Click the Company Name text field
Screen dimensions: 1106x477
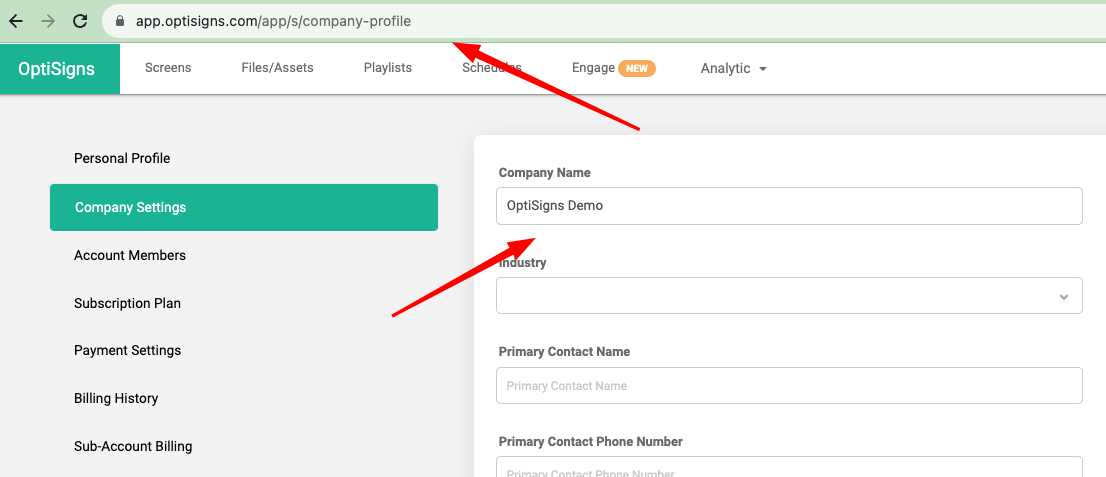click(x=789, y=206)
